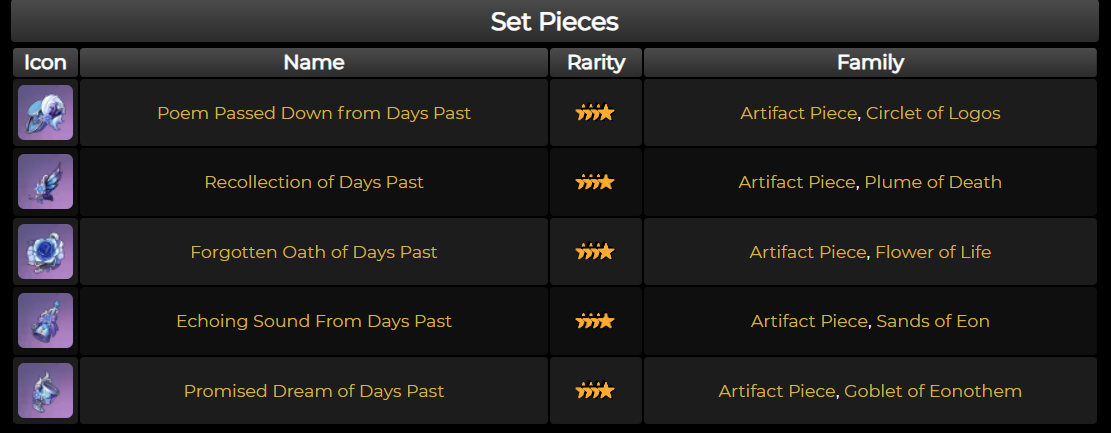Open the Forgotten Oath of Days Past link
This screenshot has width=1111, height=433.
(314, 252)
